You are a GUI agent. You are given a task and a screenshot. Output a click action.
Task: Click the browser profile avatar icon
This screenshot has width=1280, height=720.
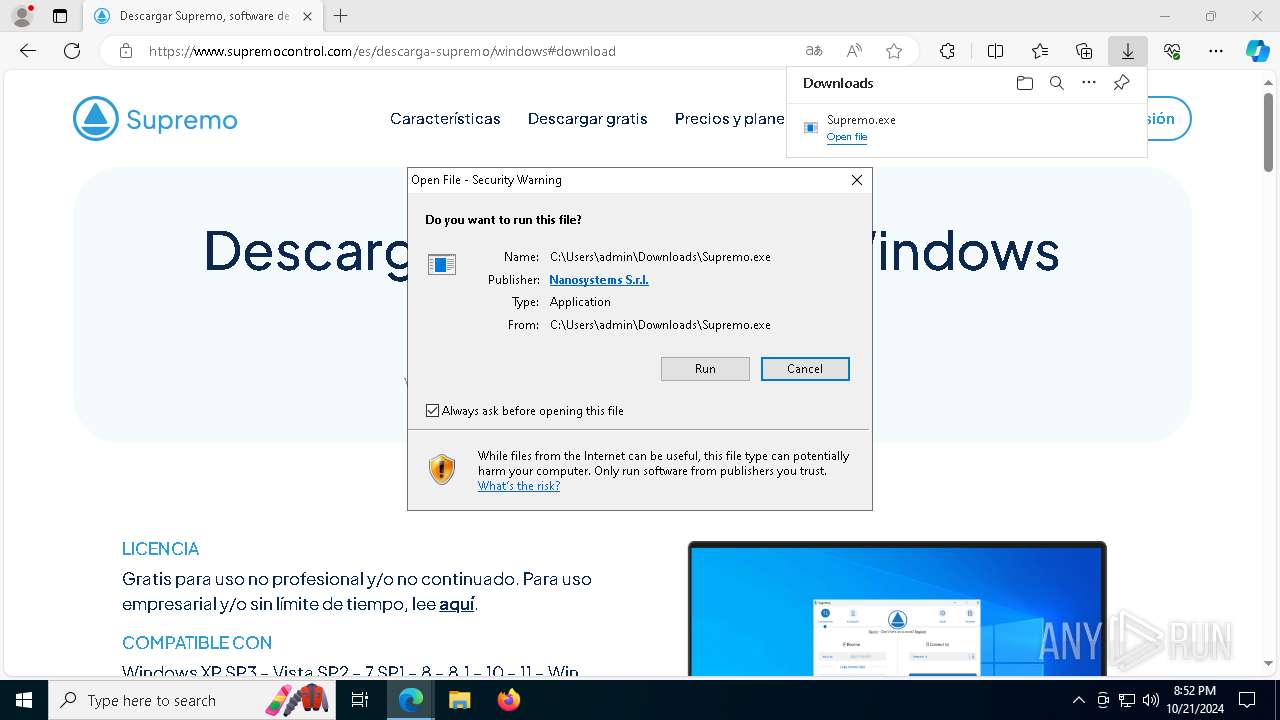[21, 16]
